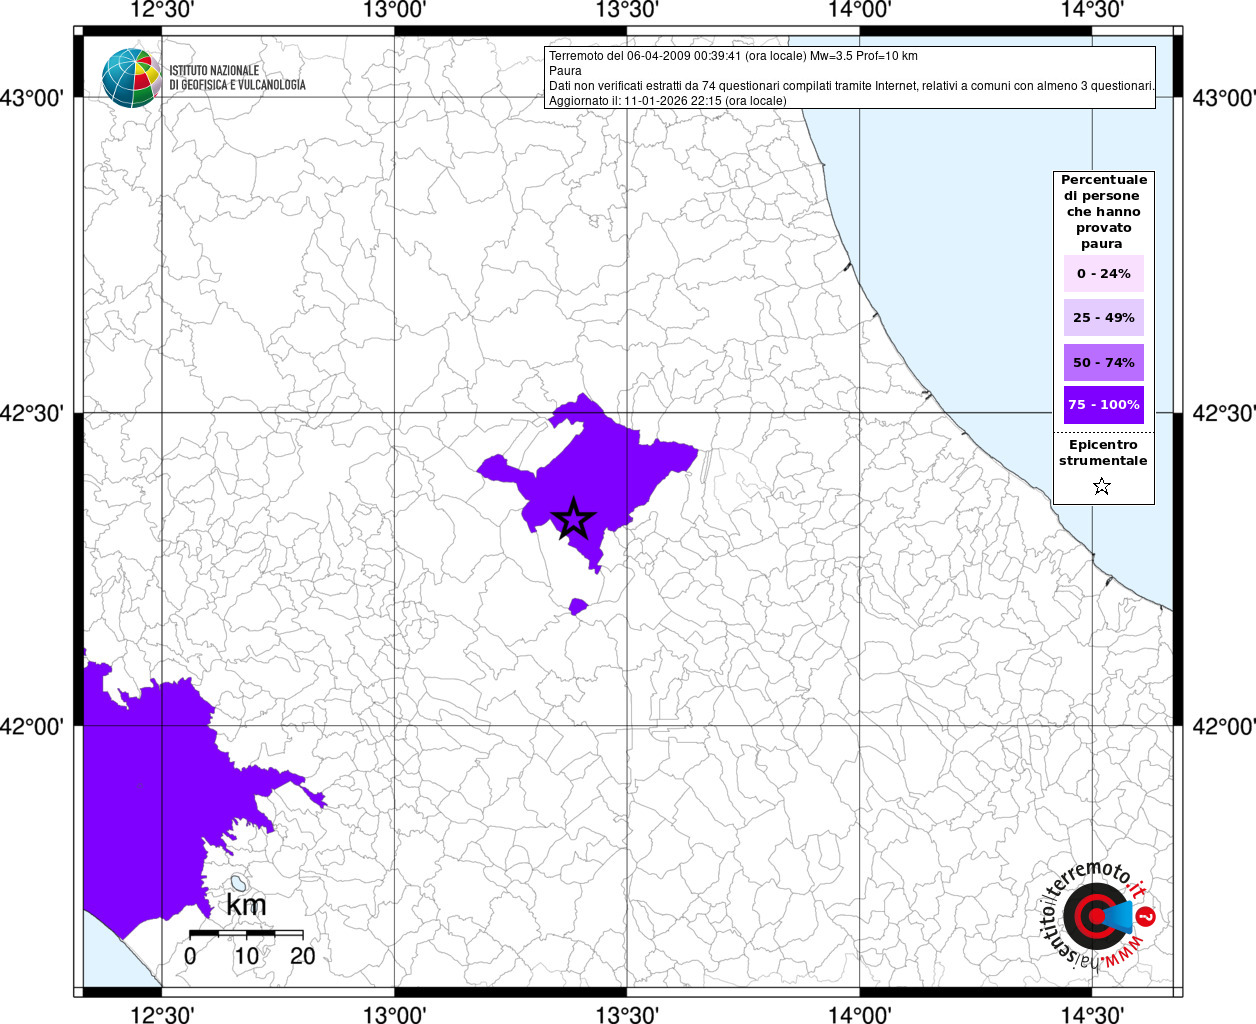Click the bottom axis label 13°30'
1256x1024 pixels.
point(627,1014)
